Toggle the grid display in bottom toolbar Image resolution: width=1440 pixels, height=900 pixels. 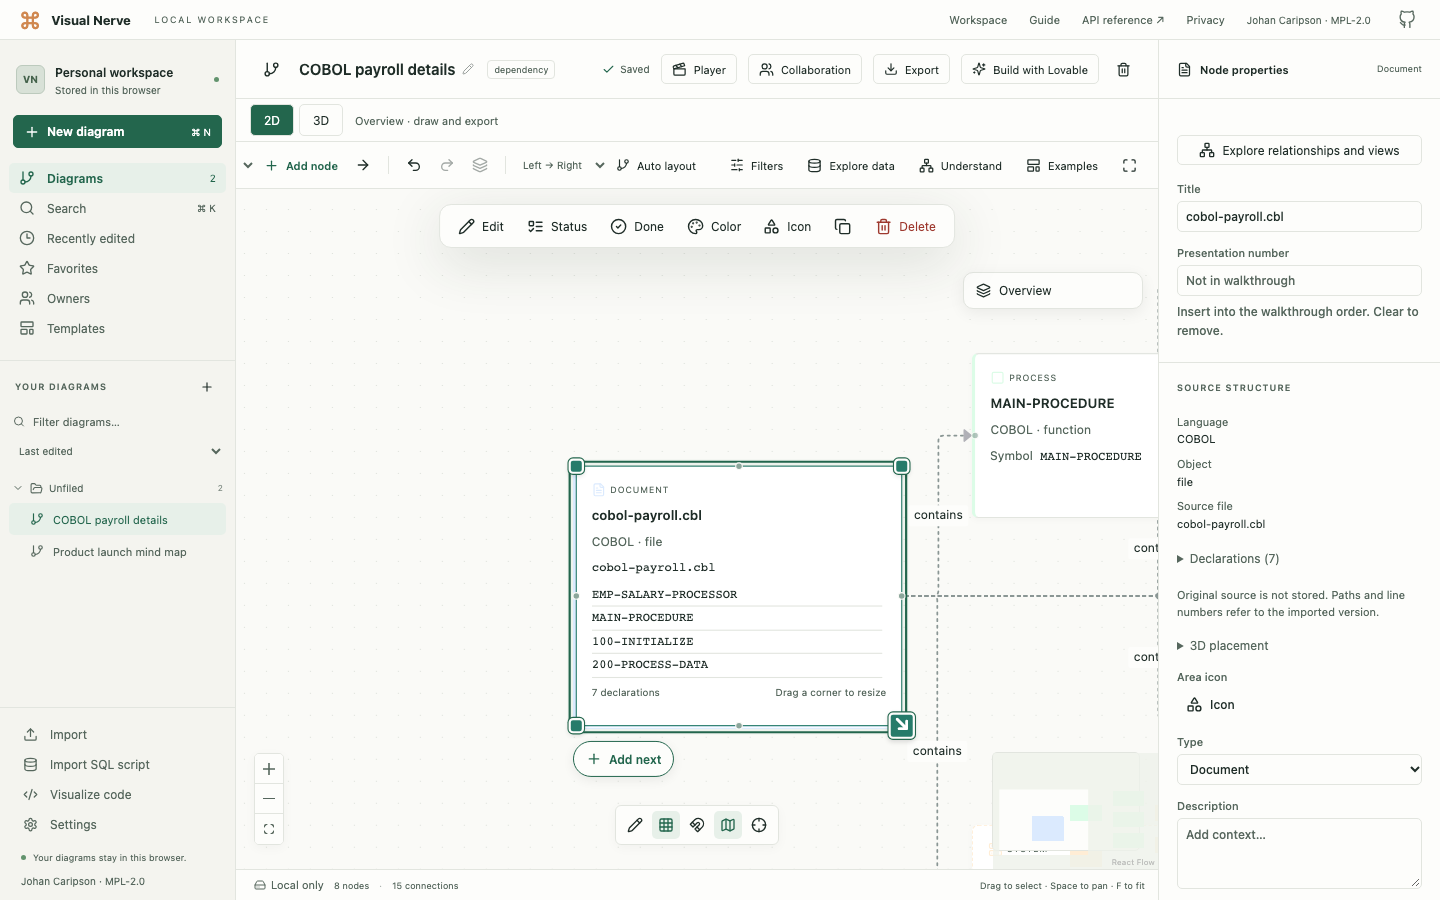[x=666, y=825]
